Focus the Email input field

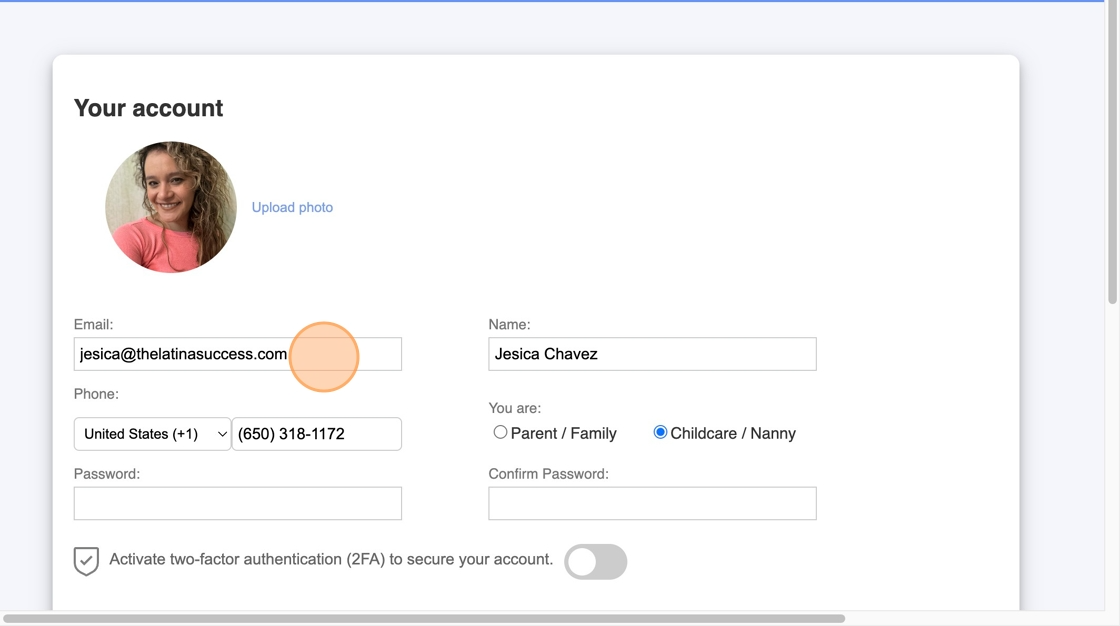click(x=238, y=354)
